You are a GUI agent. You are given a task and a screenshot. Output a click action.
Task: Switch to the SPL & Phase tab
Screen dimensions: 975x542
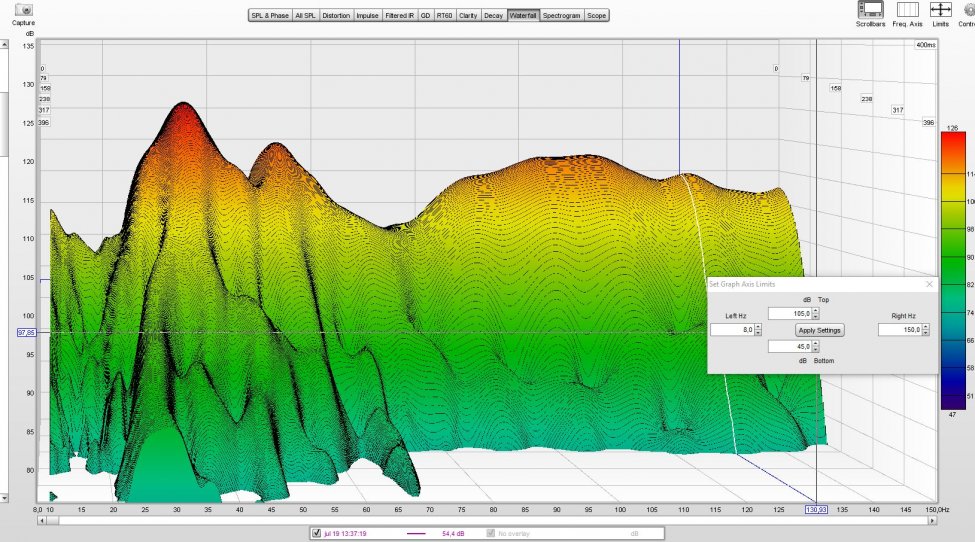pyautogui.click(x=269, y=16)
